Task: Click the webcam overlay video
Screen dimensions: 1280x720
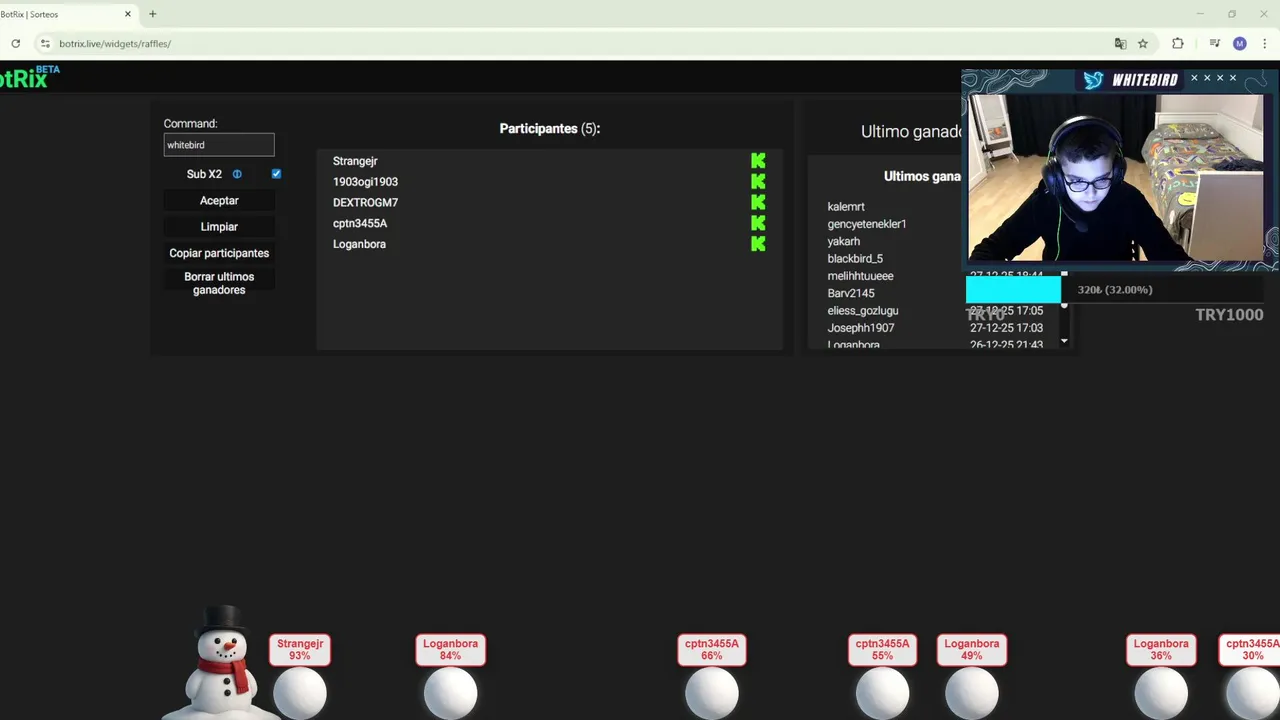Action: click(x=1116, y=177)
